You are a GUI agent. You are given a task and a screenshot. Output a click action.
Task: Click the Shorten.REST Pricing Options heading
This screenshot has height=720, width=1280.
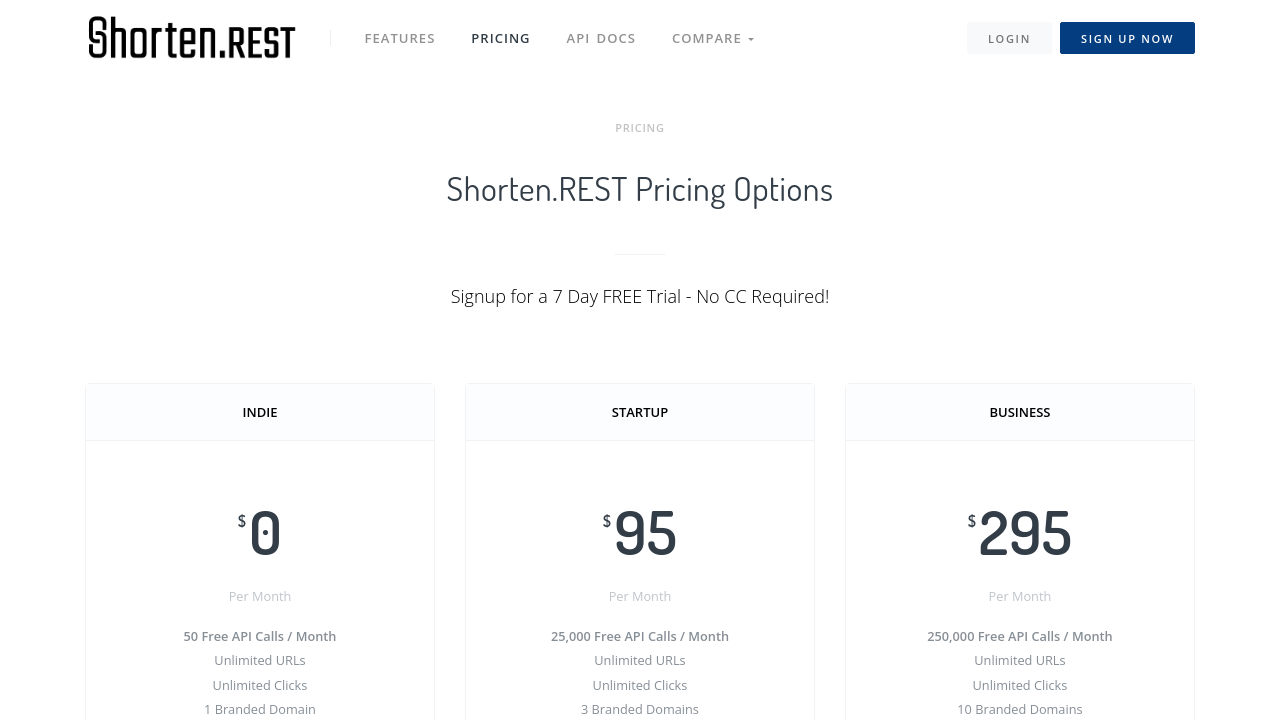pos(640,189)
